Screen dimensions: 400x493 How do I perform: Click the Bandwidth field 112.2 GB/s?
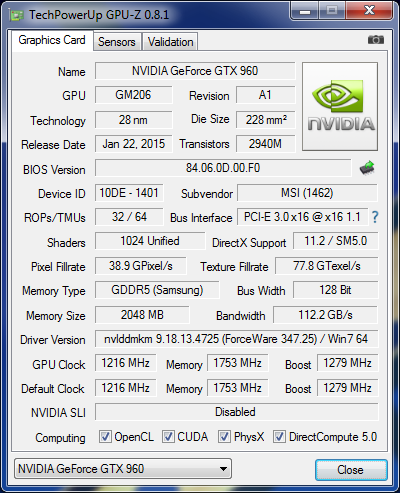(x=326, y=315)
